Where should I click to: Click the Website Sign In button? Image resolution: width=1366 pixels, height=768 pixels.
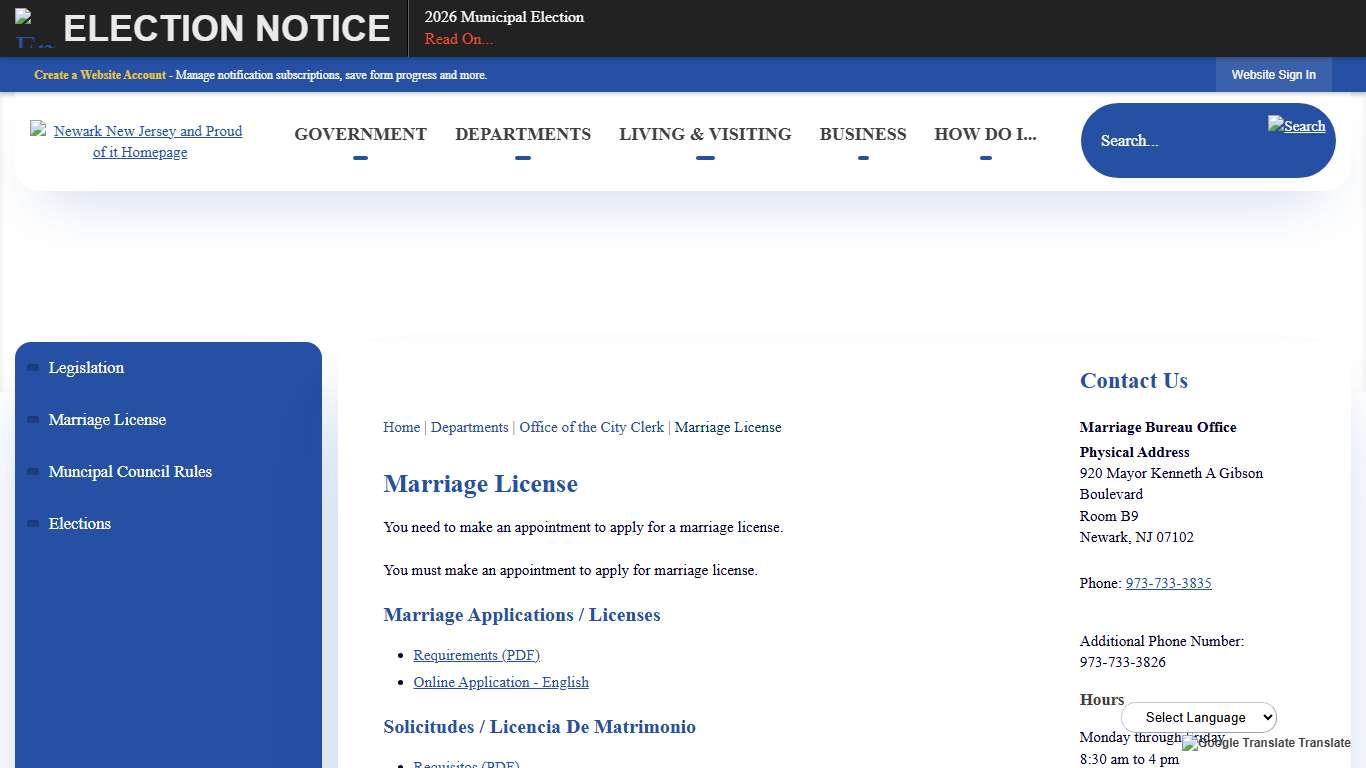tap(1273, 74)
